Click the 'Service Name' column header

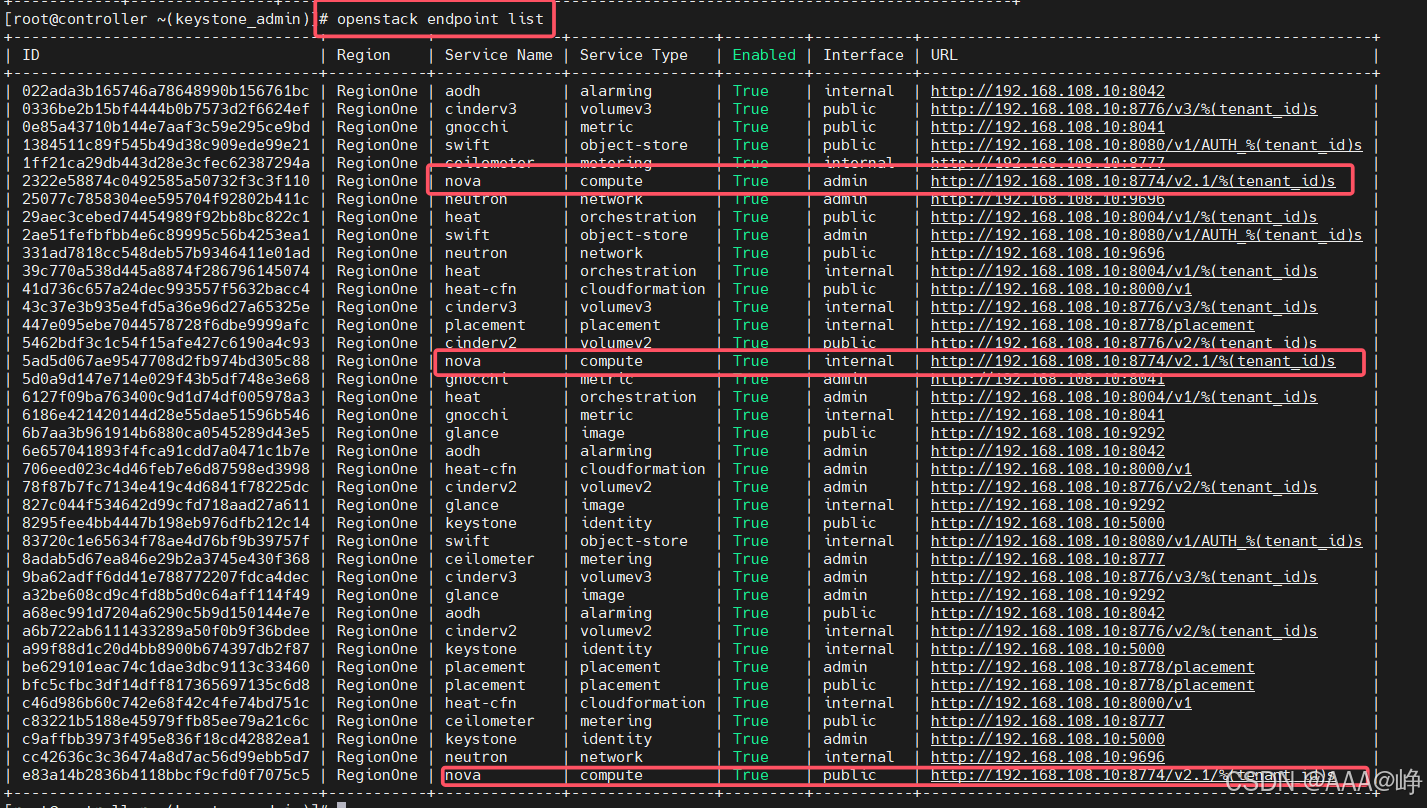pos(499,55)
